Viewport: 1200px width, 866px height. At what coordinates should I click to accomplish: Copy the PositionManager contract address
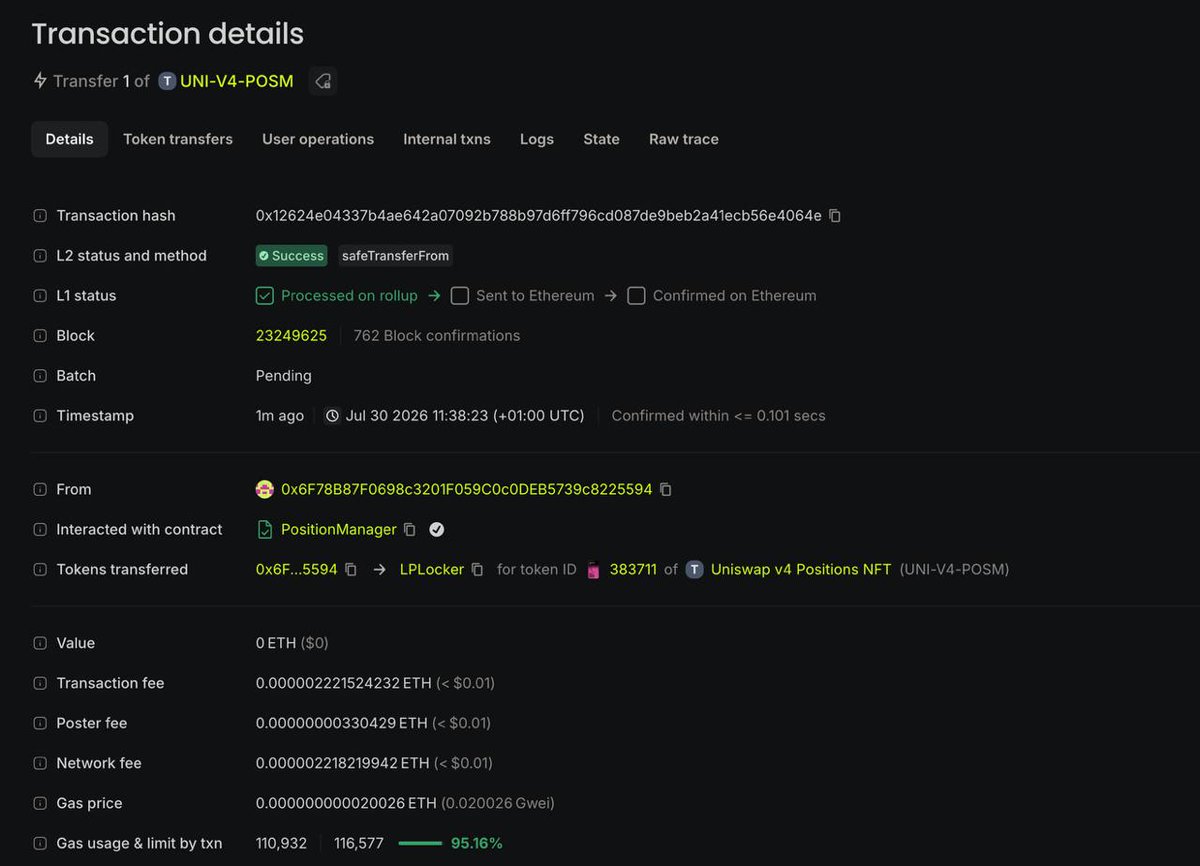tap(410, 530)
